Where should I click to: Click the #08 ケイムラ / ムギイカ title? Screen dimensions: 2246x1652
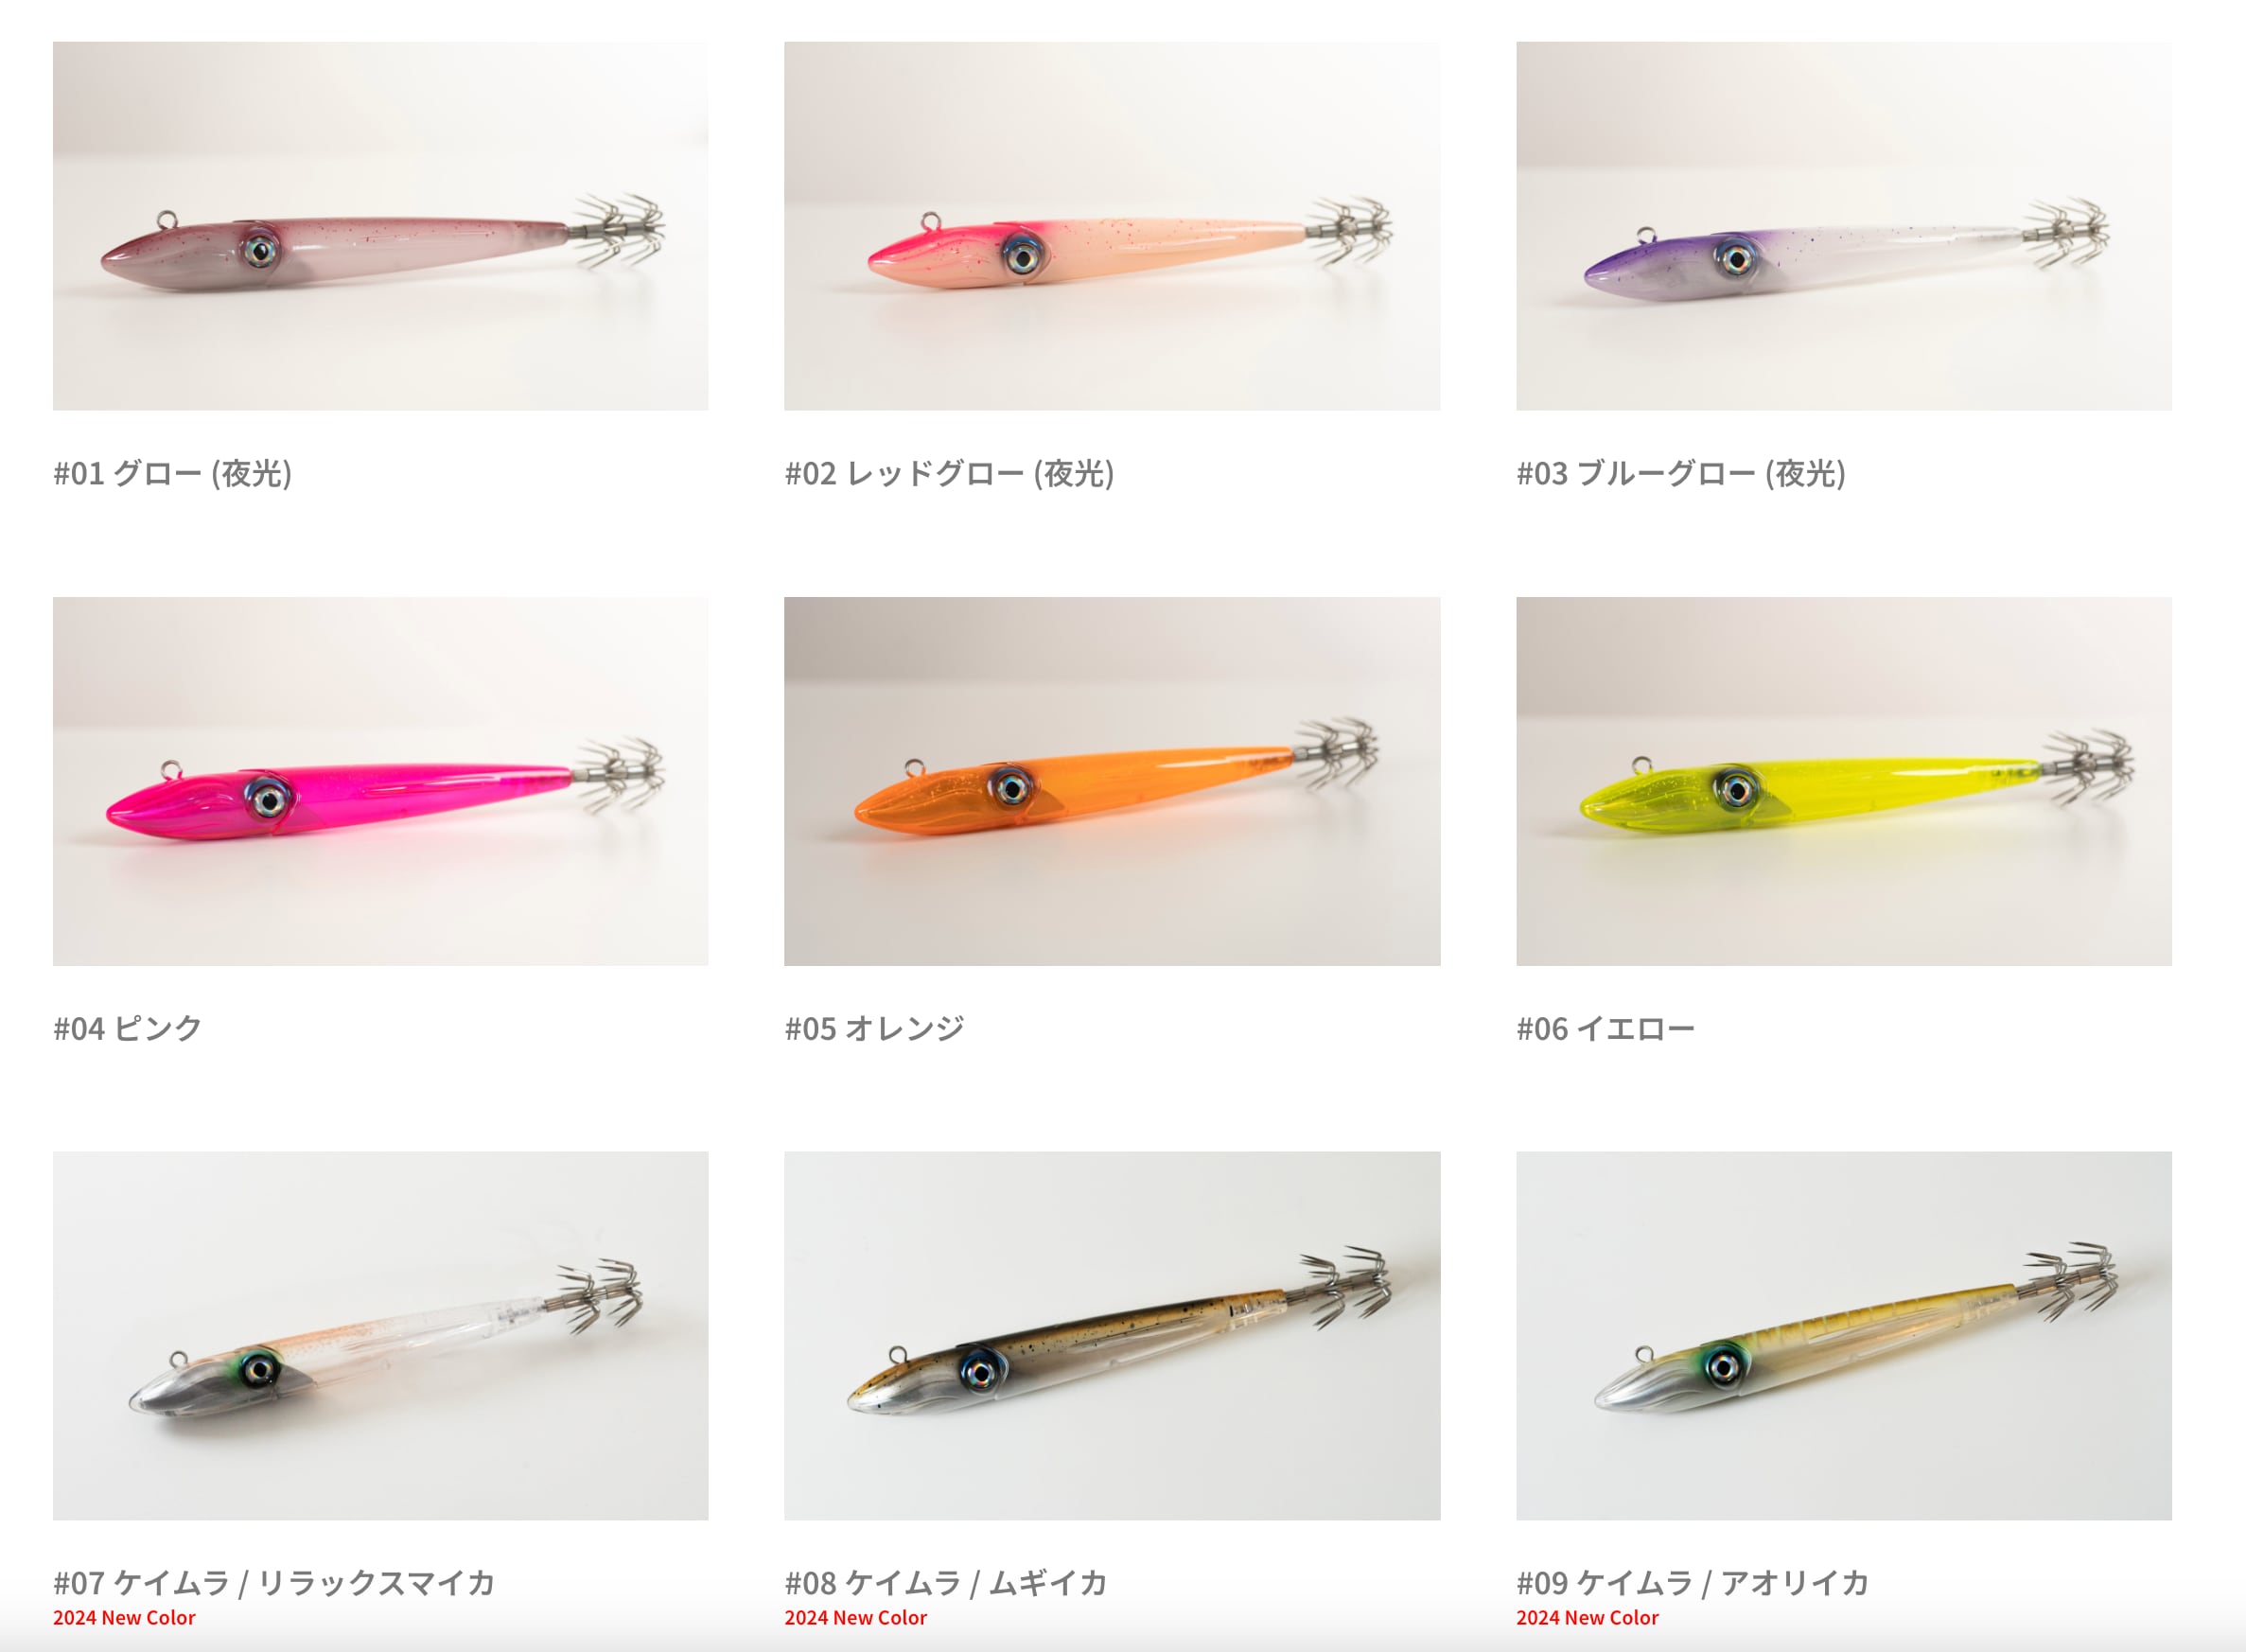(946, 1582)
